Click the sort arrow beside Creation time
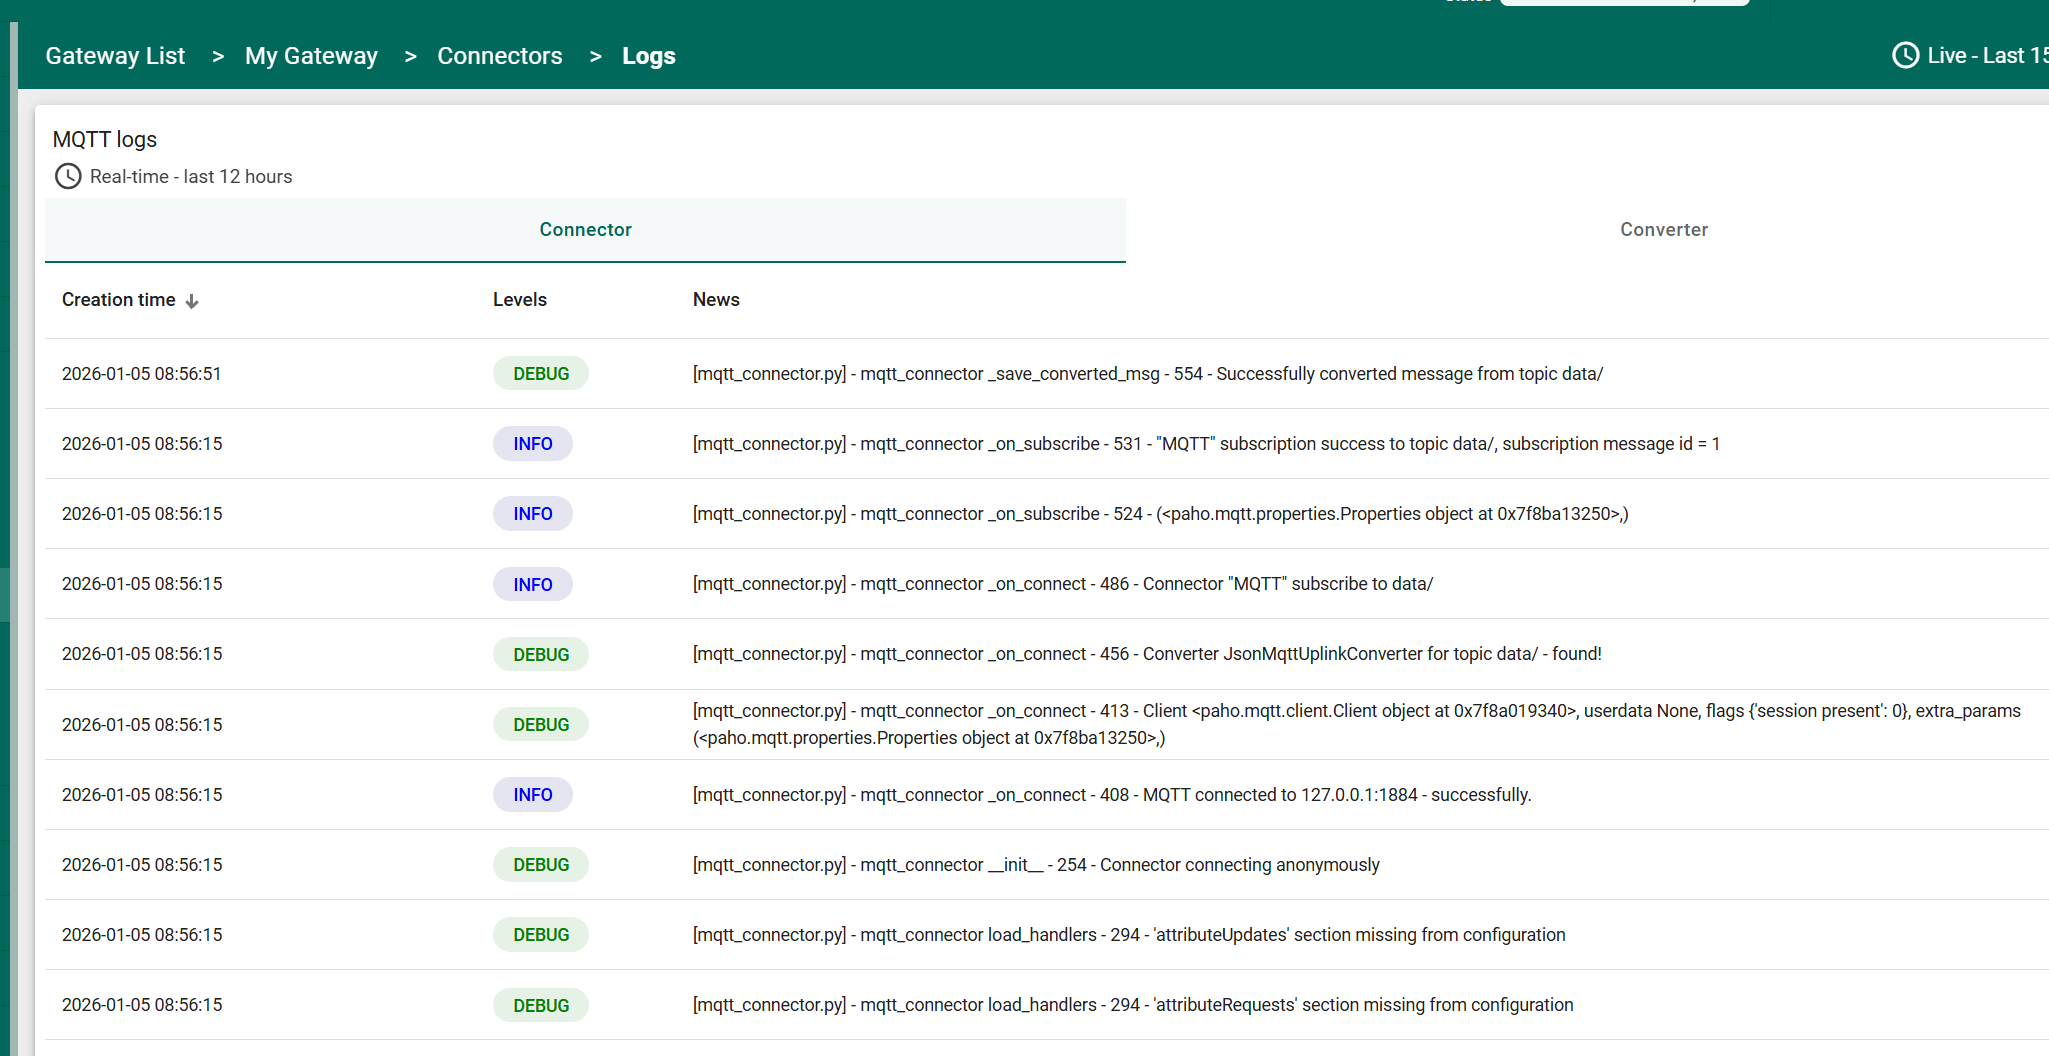 tap(192, 301)
